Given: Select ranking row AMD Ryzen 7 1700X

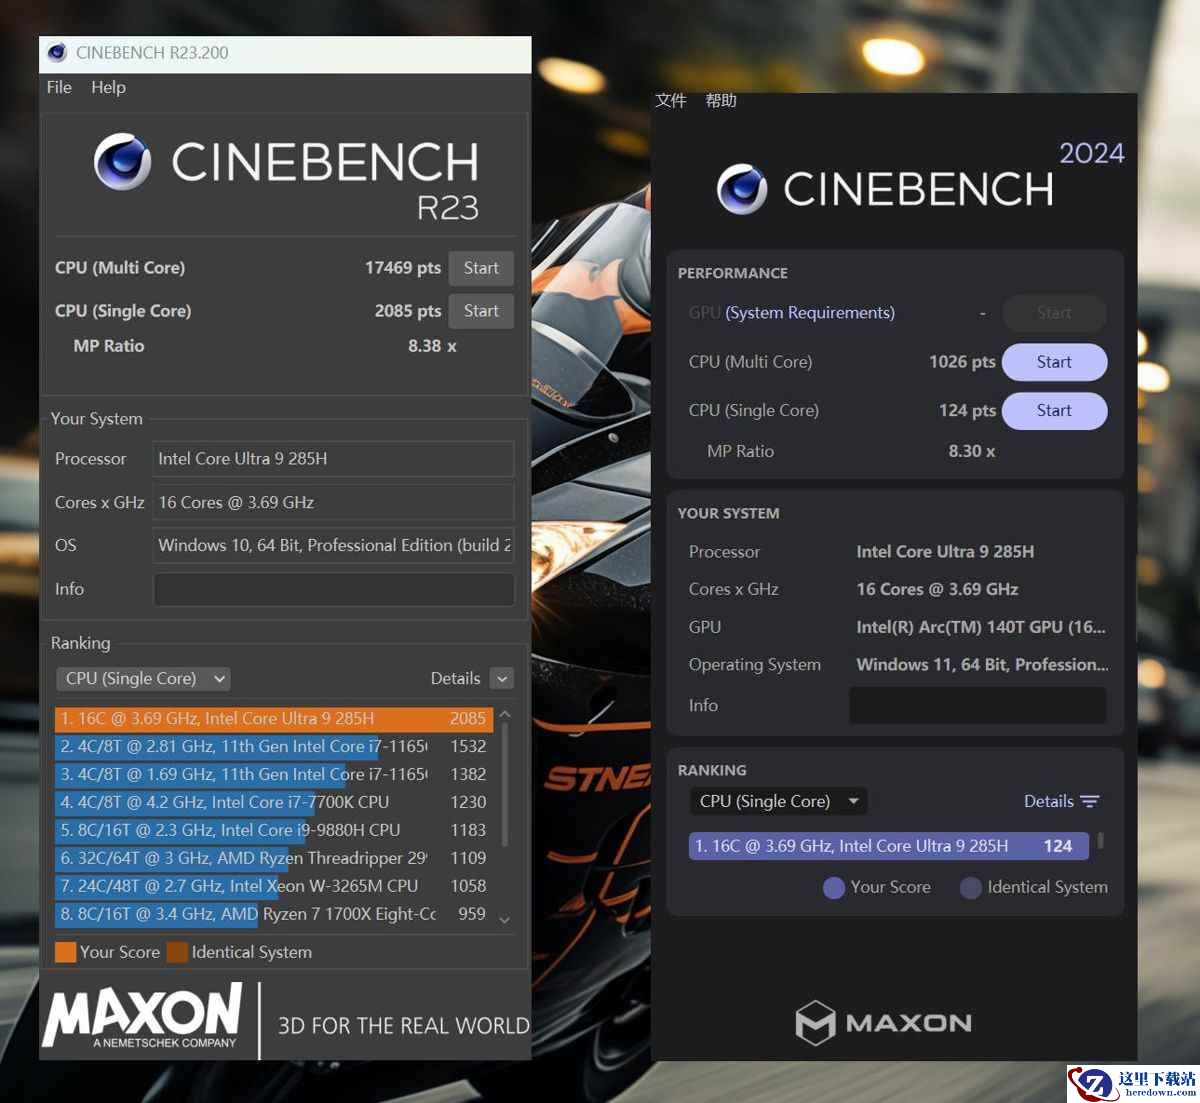Looking at the screenshot, I should tap(273, 914).
